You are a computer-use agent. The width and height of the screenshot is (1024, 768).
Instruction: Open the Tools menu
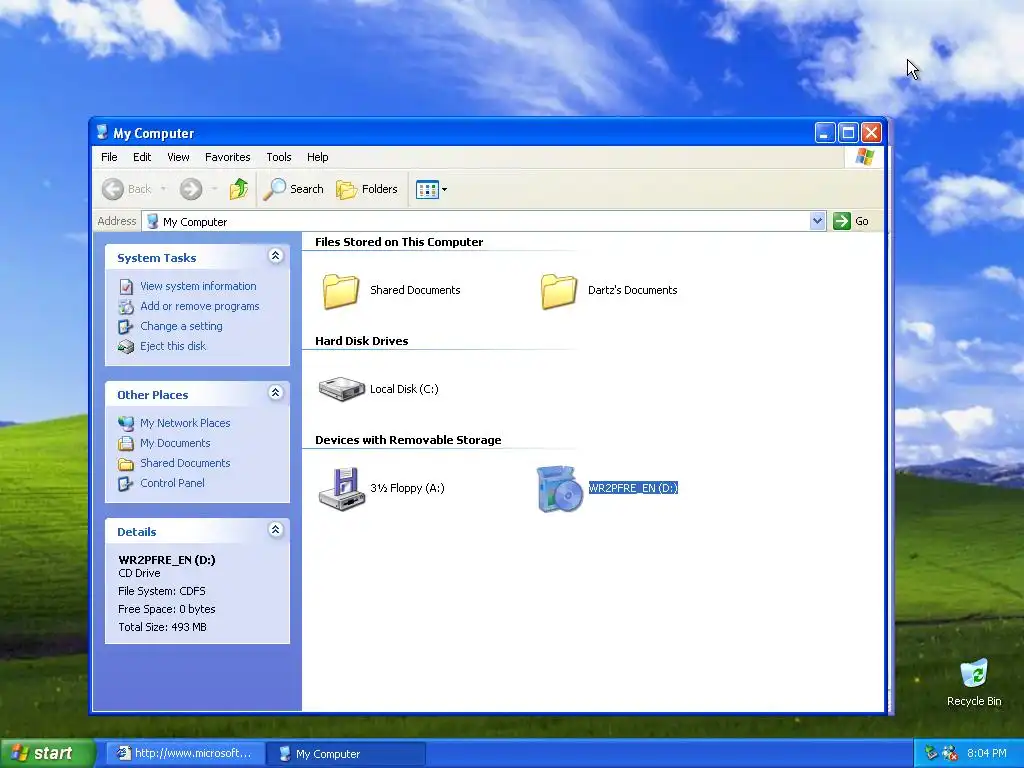[278, 157]
